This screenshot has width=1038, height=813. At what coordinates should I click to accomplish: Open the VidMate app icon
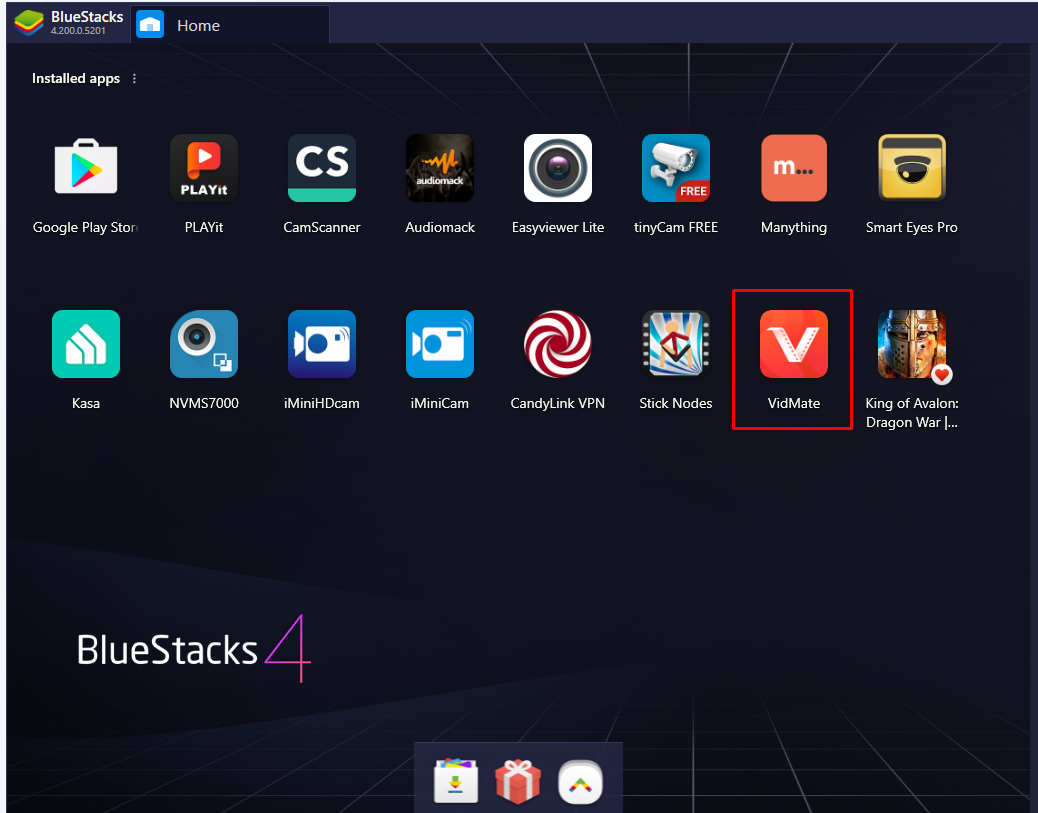794,344
